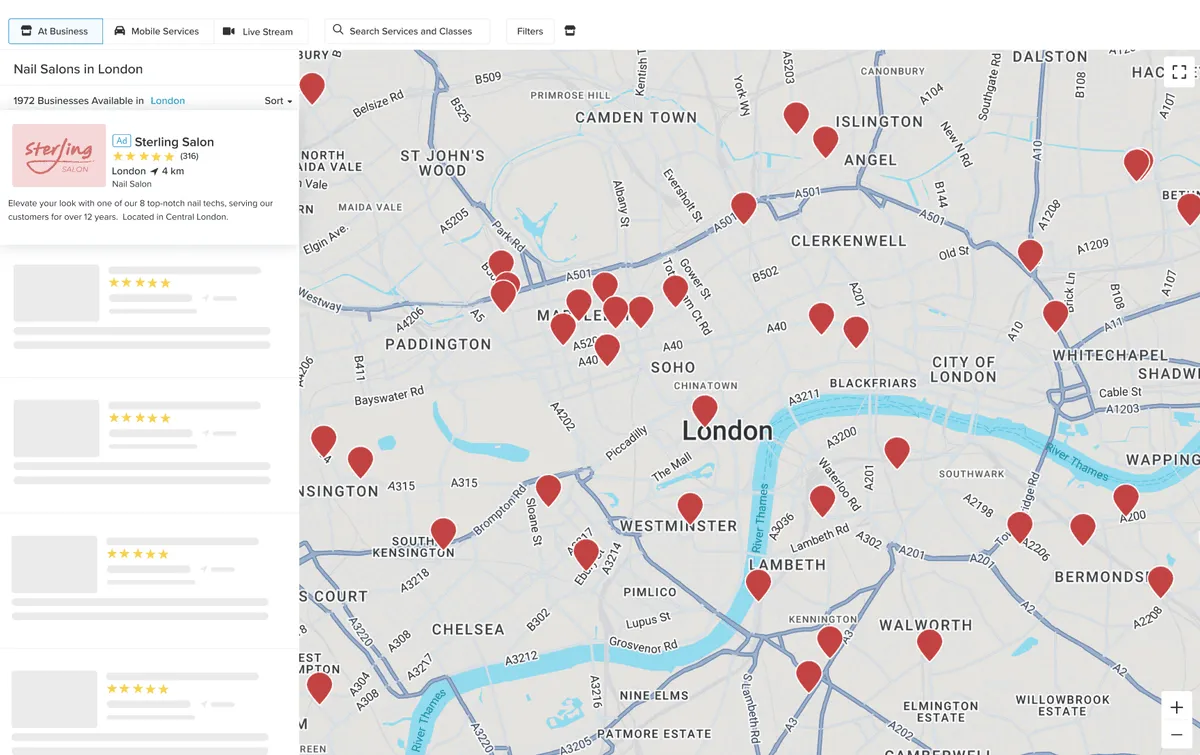The width and height of the screenshot is (1200, 755).
Task: Open the Sterling Salon logo thumbnail
Action: pos(59,155)
